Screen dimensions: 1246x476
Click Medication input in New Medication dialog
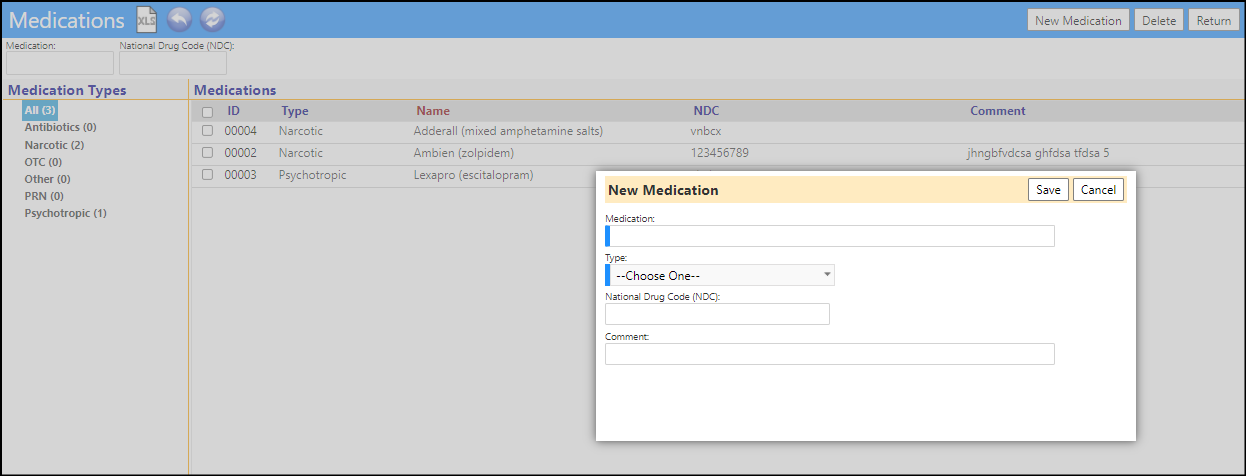pos(832,236)
